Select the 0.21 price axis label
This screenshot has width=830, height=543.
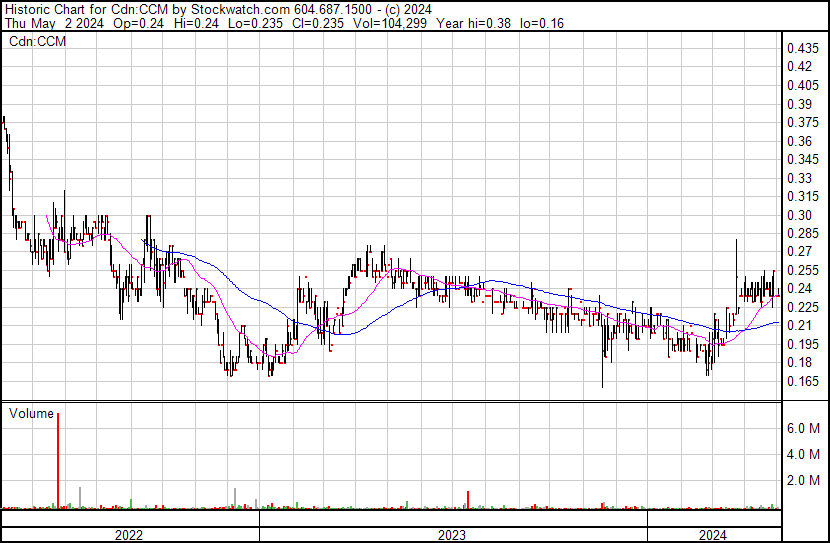799,325
